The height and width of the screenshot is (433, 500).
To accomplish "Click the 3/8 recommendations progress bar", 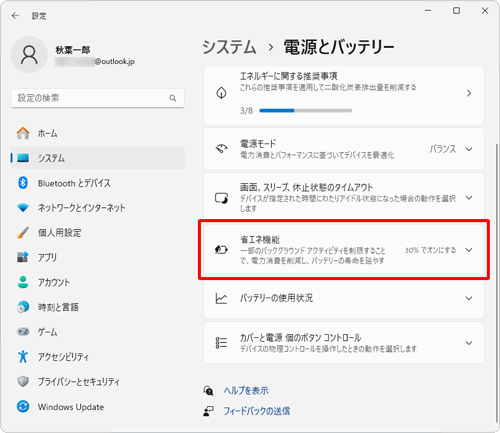I will pos(306,110).
